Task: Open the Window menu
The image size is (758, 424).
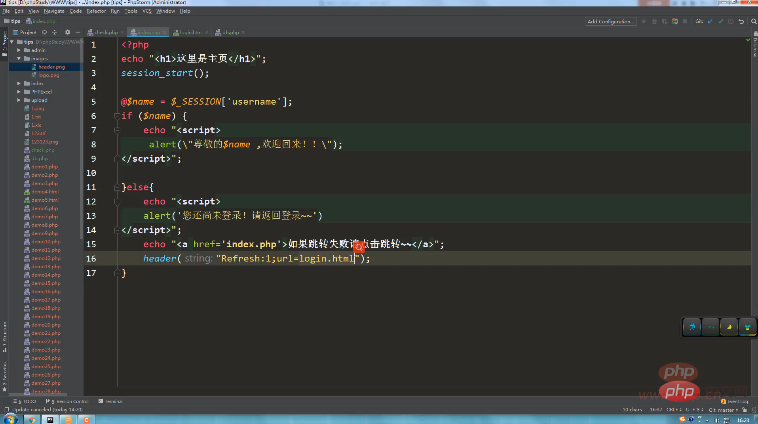Action: 165,11
